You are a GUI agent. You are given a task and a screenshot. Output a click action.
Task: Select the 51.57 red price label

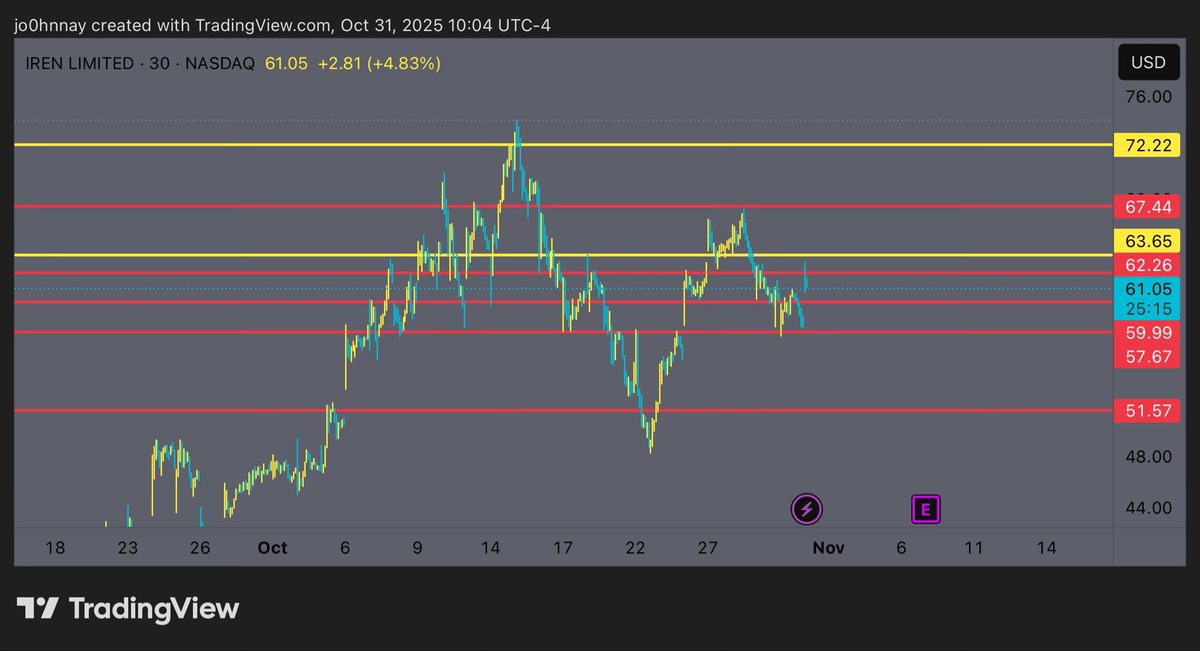(x=1147, y=410)
